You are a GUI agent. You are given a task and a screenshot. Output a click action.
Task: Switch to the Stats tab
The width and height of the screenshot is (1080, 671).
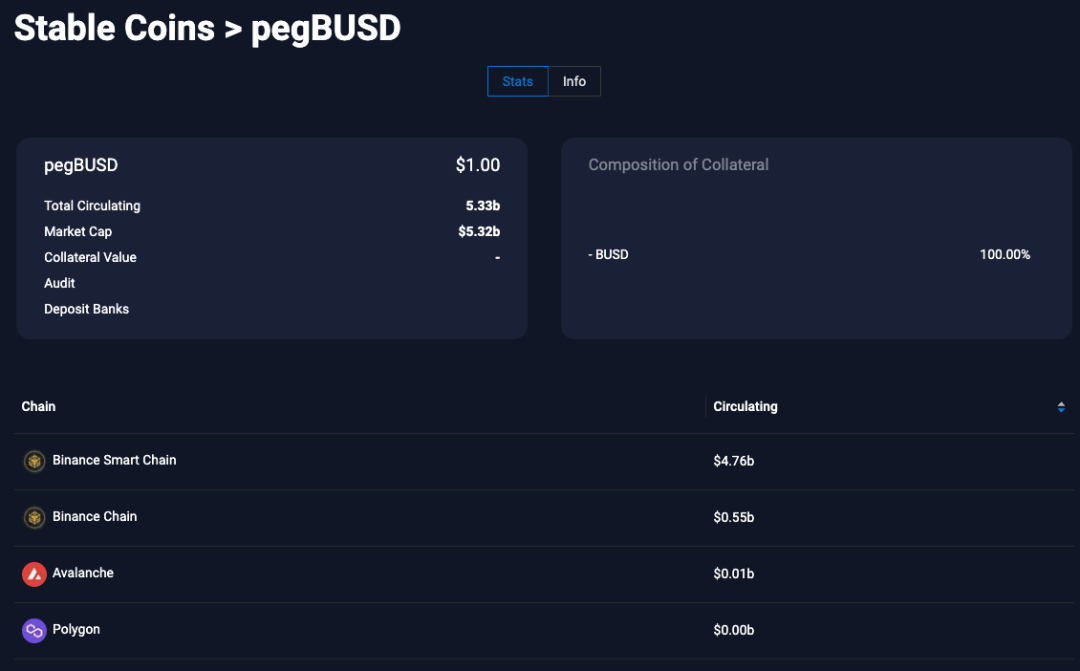point(517,81)
